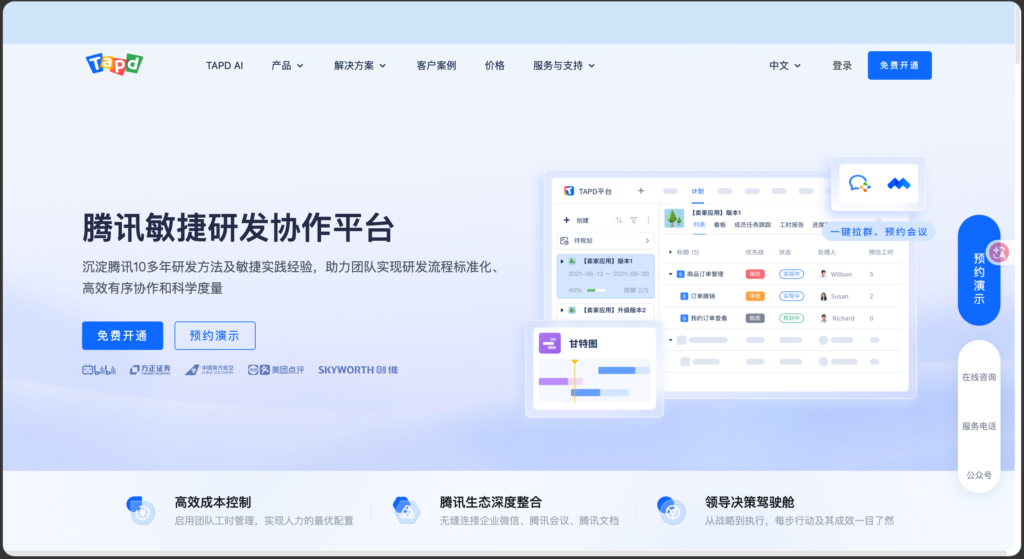Click the plus icon beside TAPD平台
The height and width of the screenshot is (559, 1024).
[641, 191]
